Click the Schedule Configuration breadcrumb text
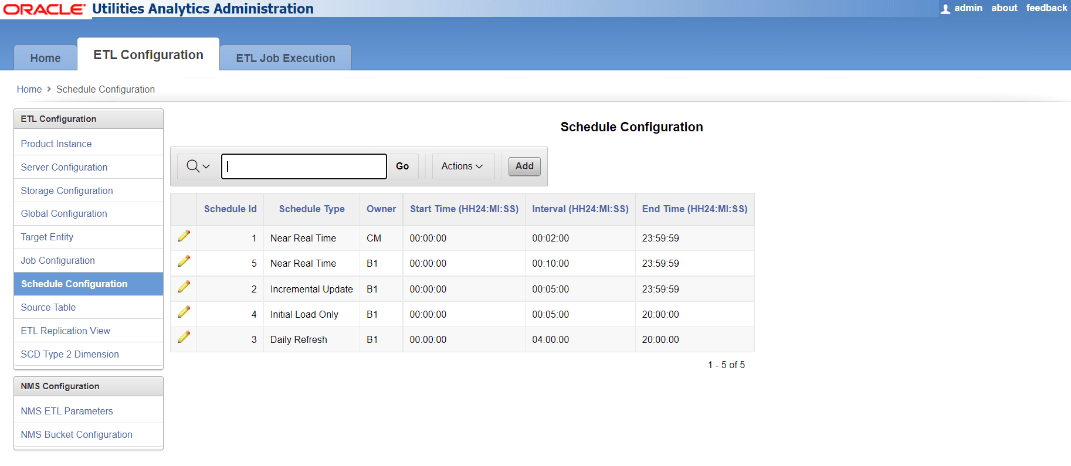 105,90
